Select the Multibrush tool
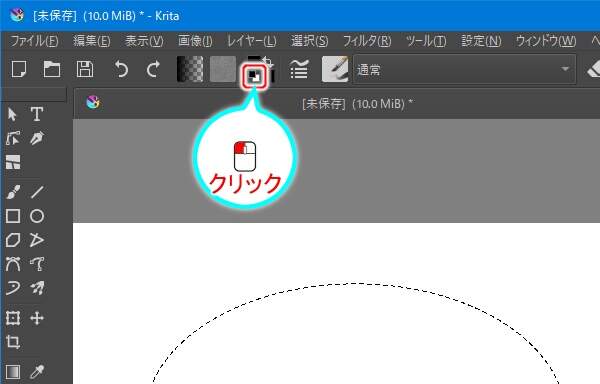Image resolution: width=600 pixels, height=384 pixels. pos(37,288)
